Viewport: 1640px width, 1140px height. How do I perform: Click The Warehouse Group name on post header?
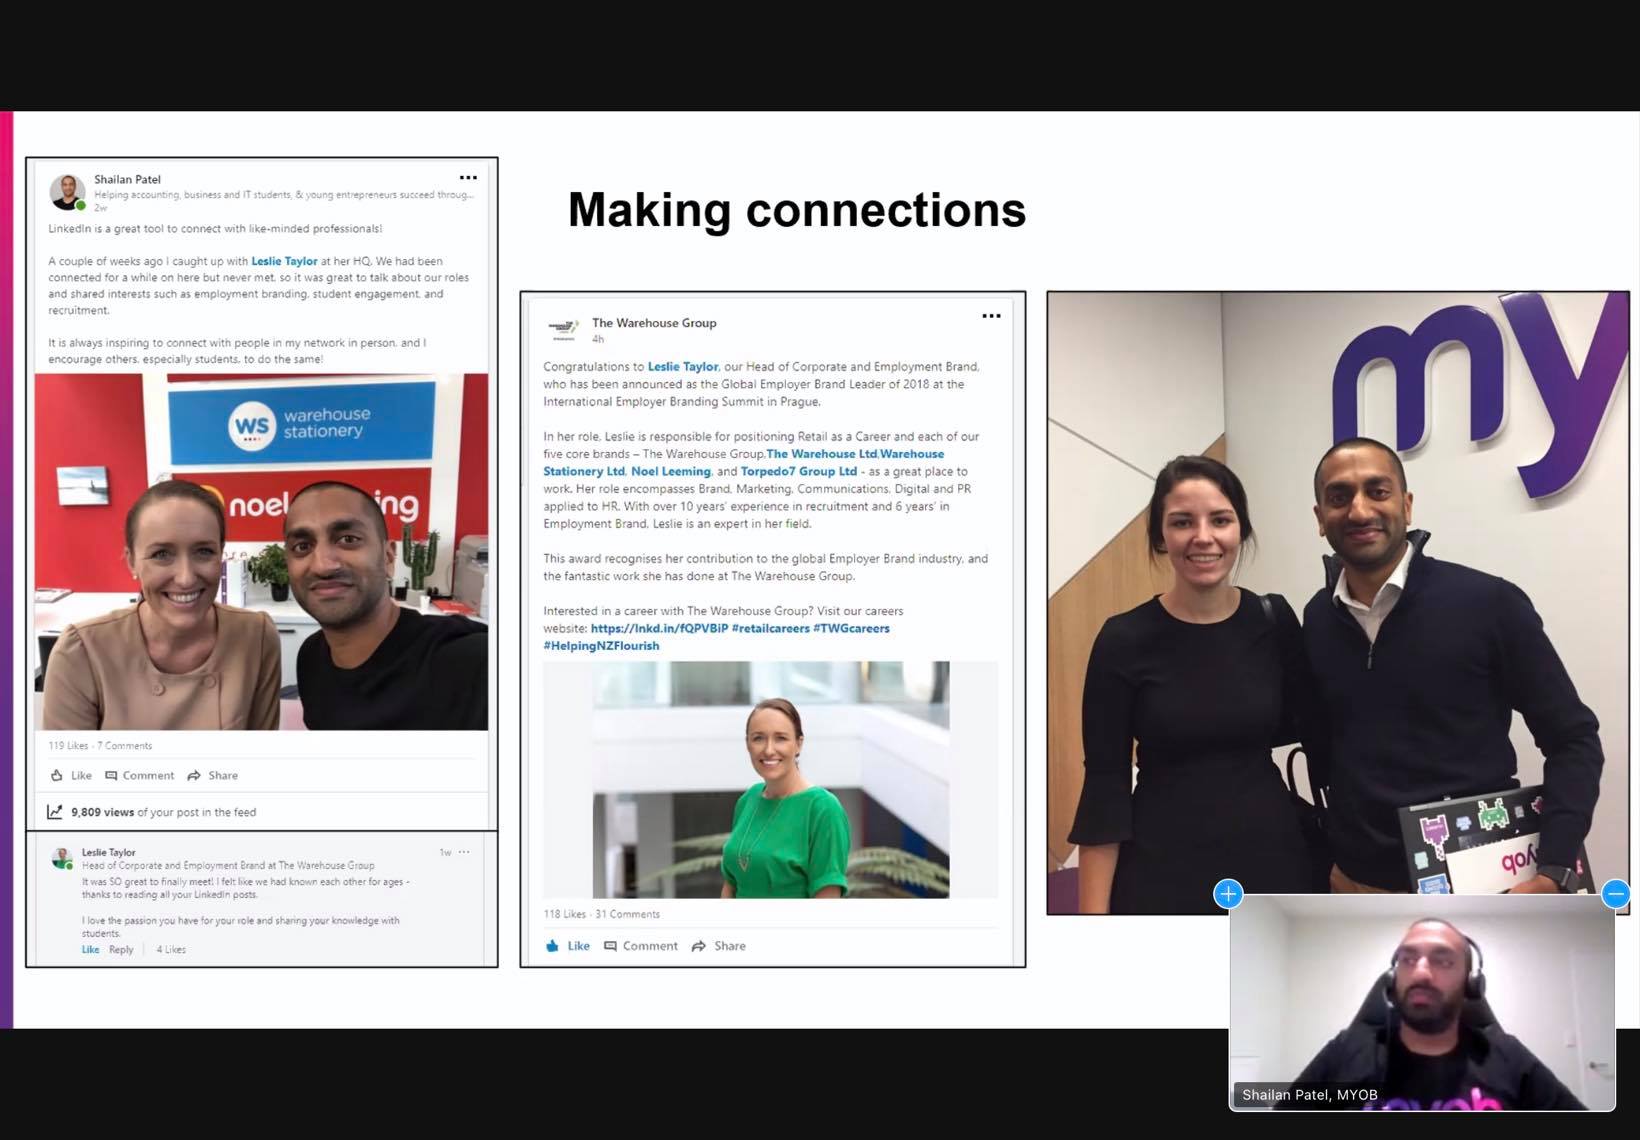coord(654,323)
